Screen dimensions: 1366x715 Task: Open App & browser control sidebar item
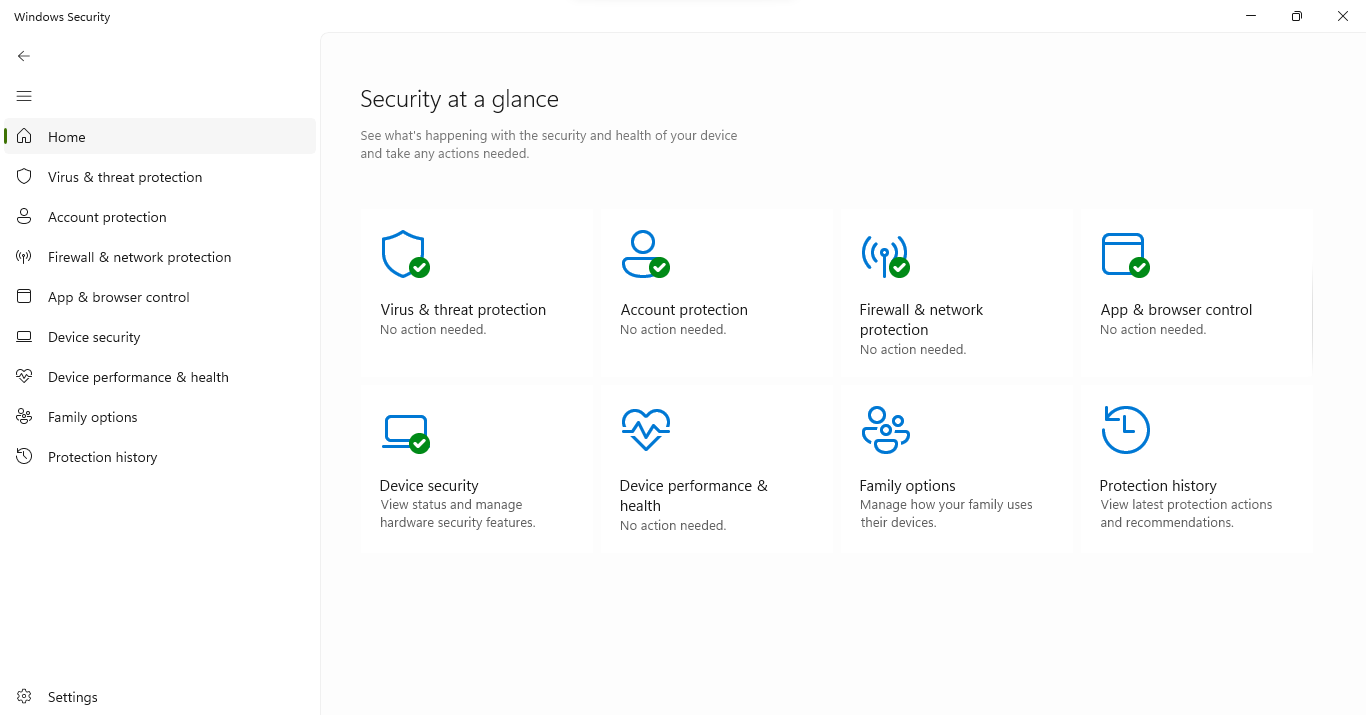coord(118,297)
